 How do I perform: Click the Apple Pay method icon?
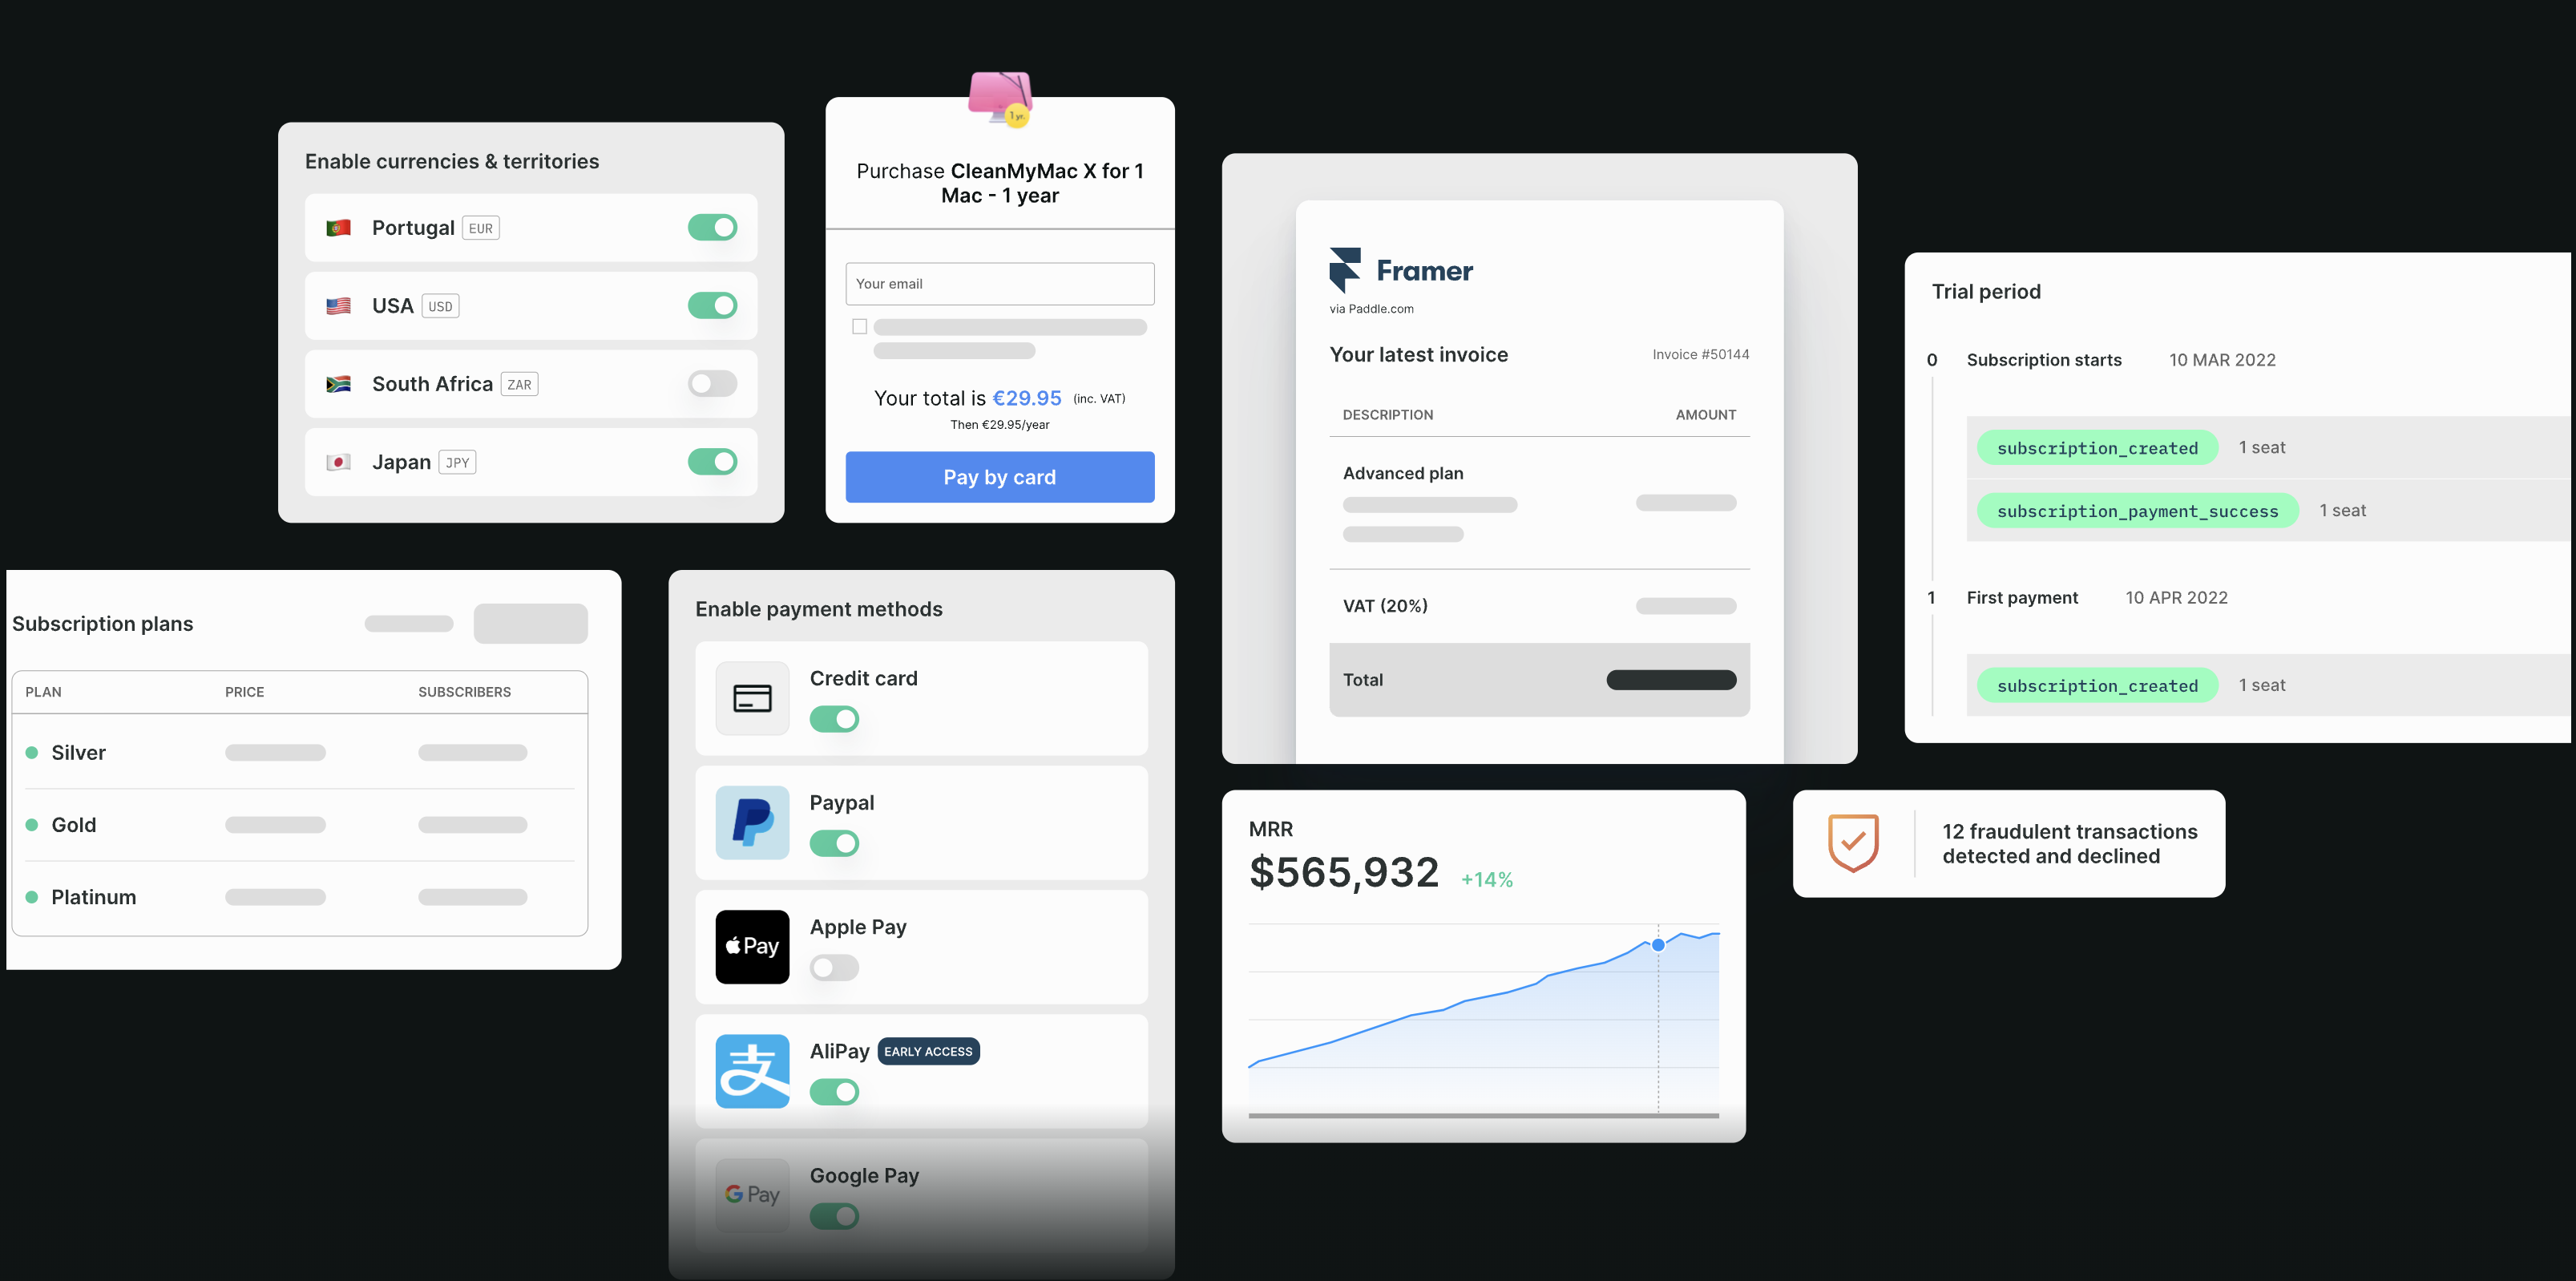coord(753,946)
